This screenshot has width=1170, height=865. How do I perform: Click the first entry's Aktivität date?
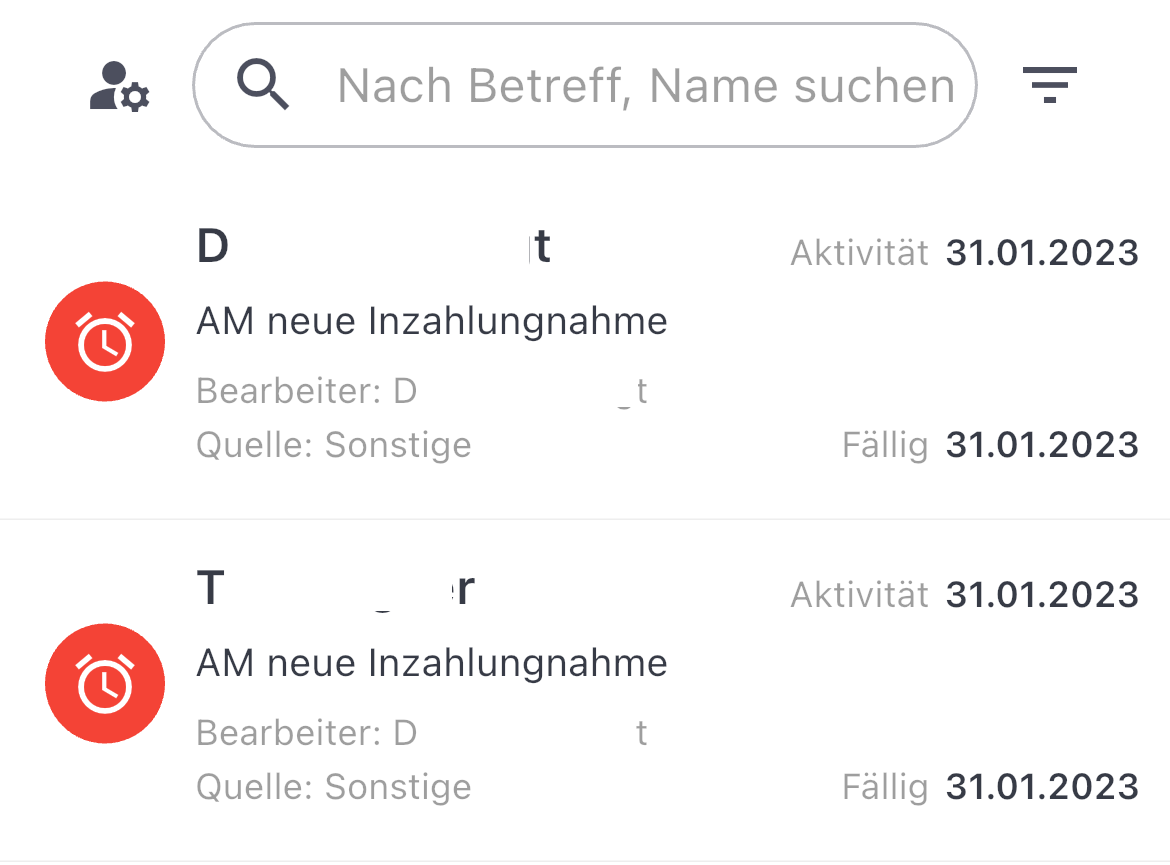1042,253
